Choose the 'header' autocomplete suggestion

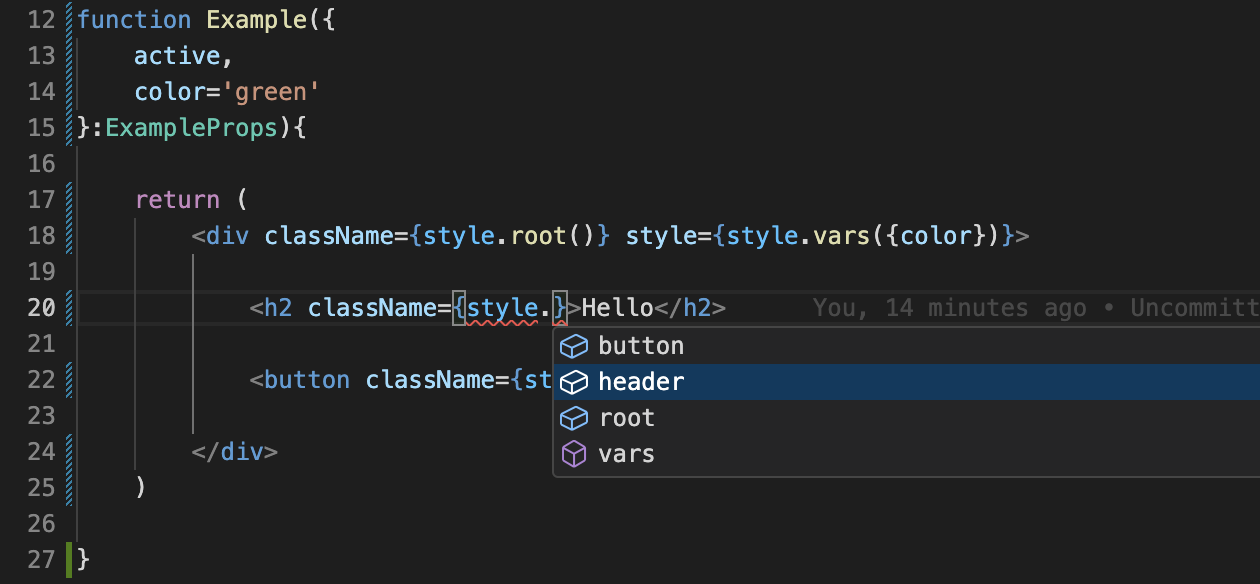[x=906, y=382]
